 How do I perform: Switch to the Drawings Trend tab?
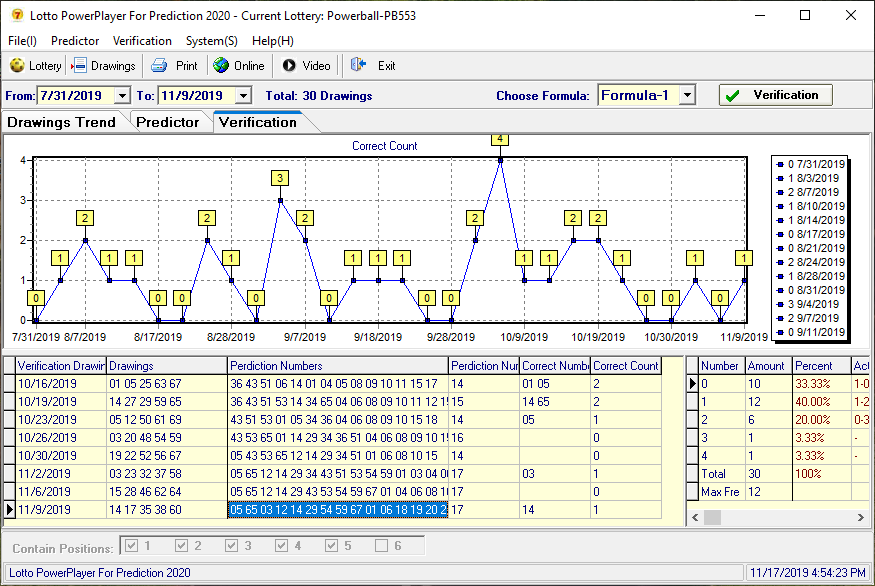pos(61,122)
